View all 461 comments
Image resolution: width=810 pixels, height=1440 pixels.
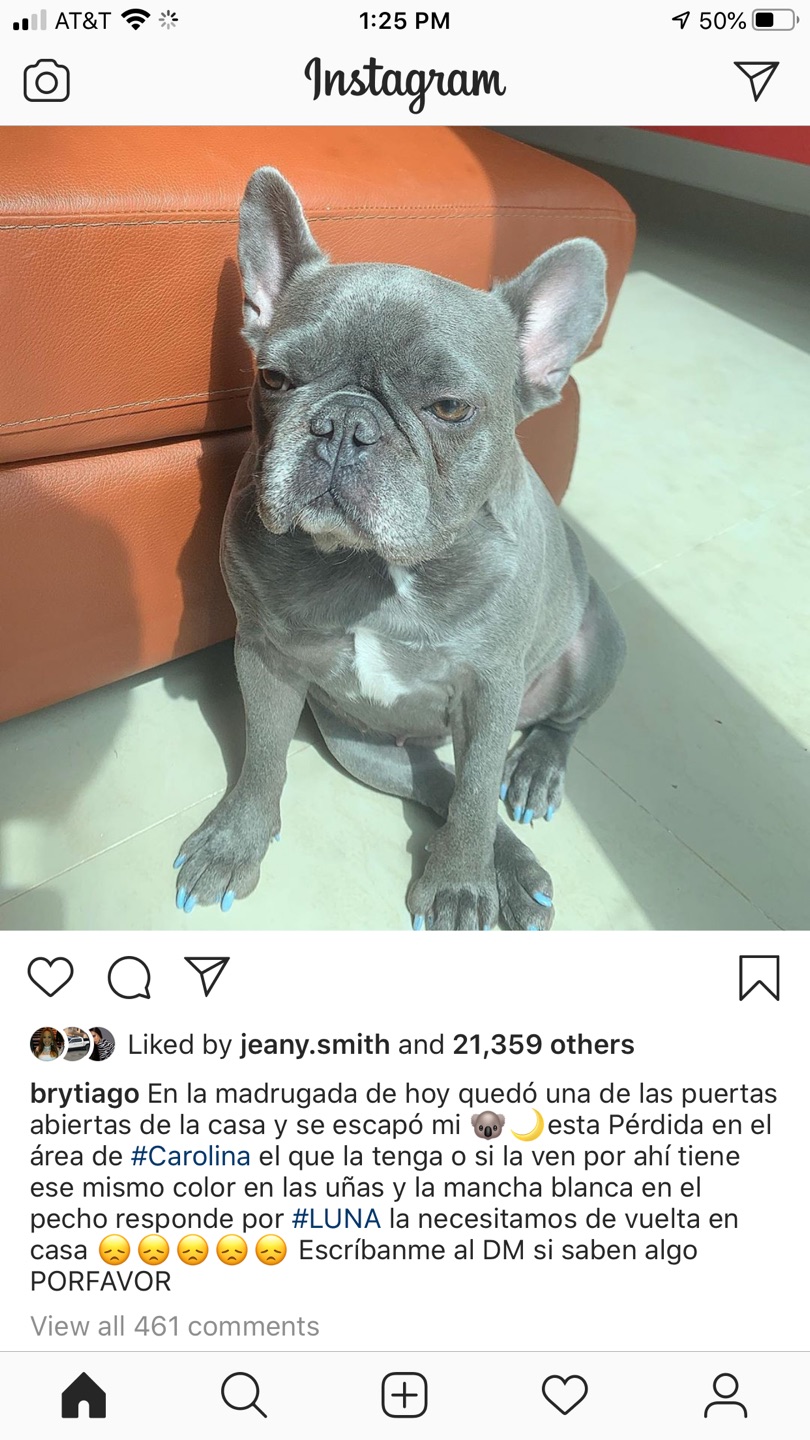pos(175,1326)
